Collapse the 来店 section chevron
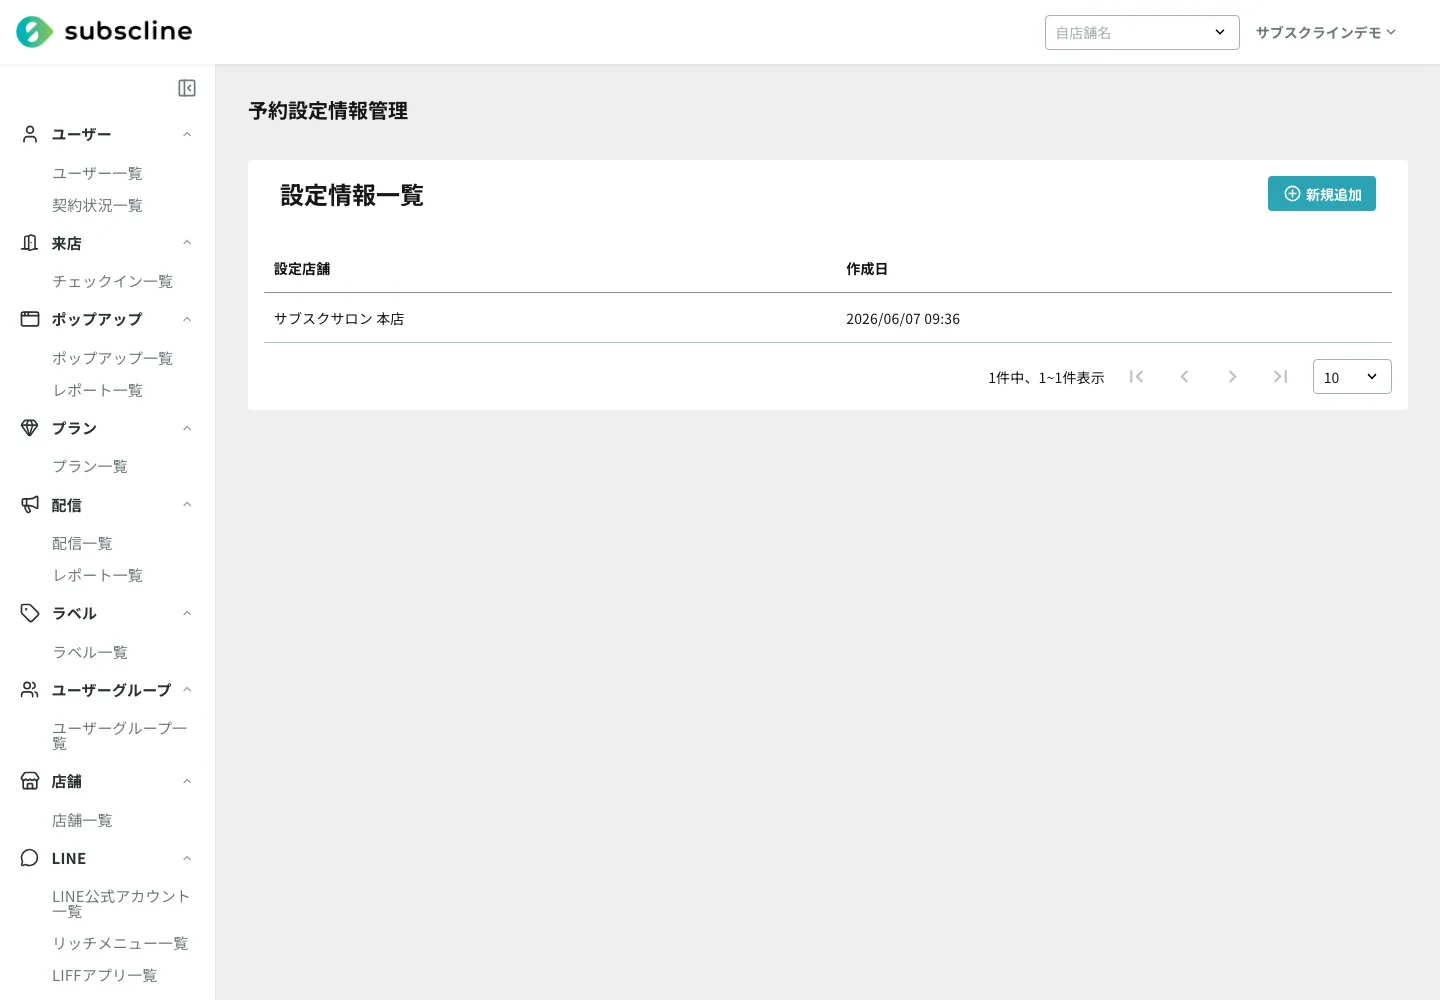The height and width of the screenshot is (1000, 1440). 187,243
